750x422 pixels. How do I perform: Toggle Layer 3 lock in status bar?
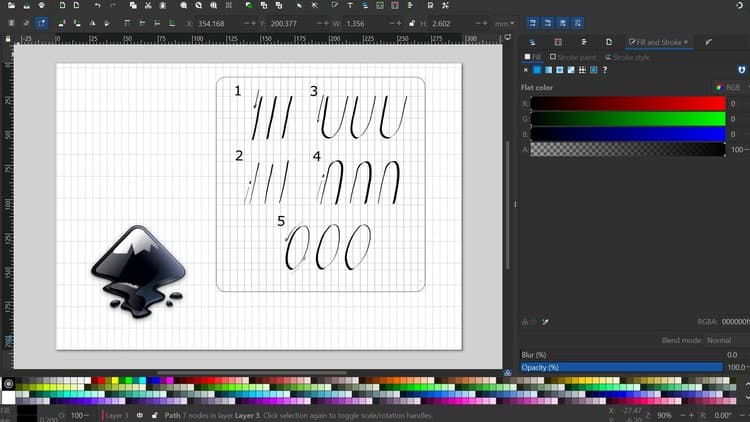coord(154,415)
